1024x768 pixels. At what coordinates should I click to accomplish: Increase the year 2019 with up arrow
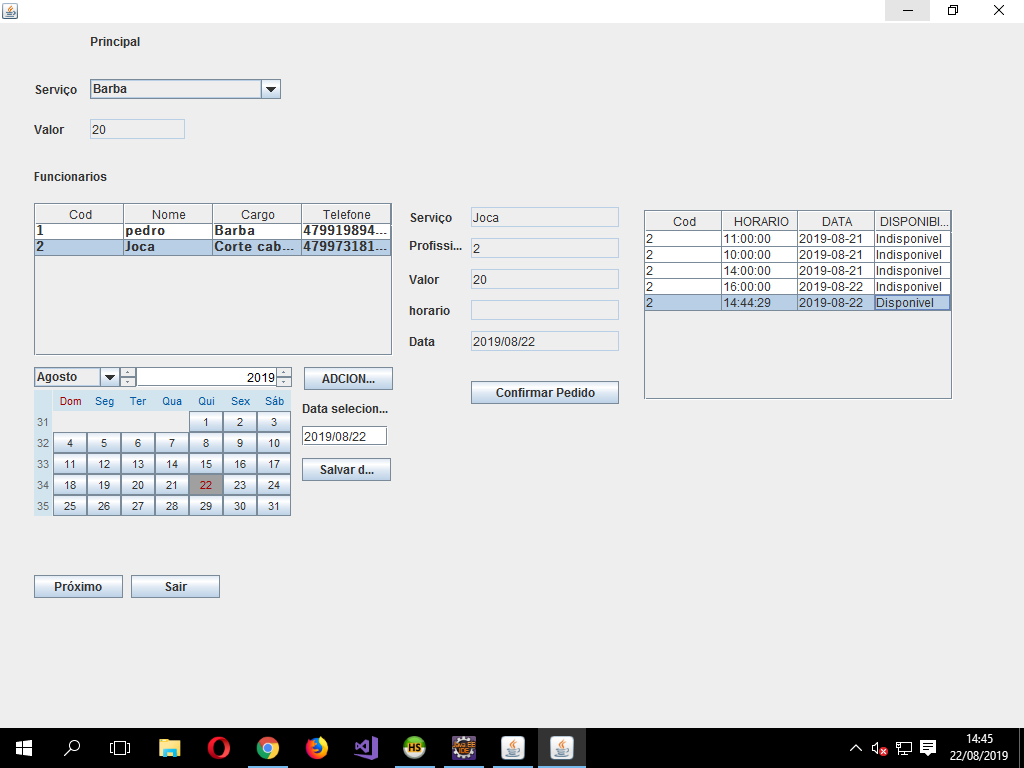(284, 373)
